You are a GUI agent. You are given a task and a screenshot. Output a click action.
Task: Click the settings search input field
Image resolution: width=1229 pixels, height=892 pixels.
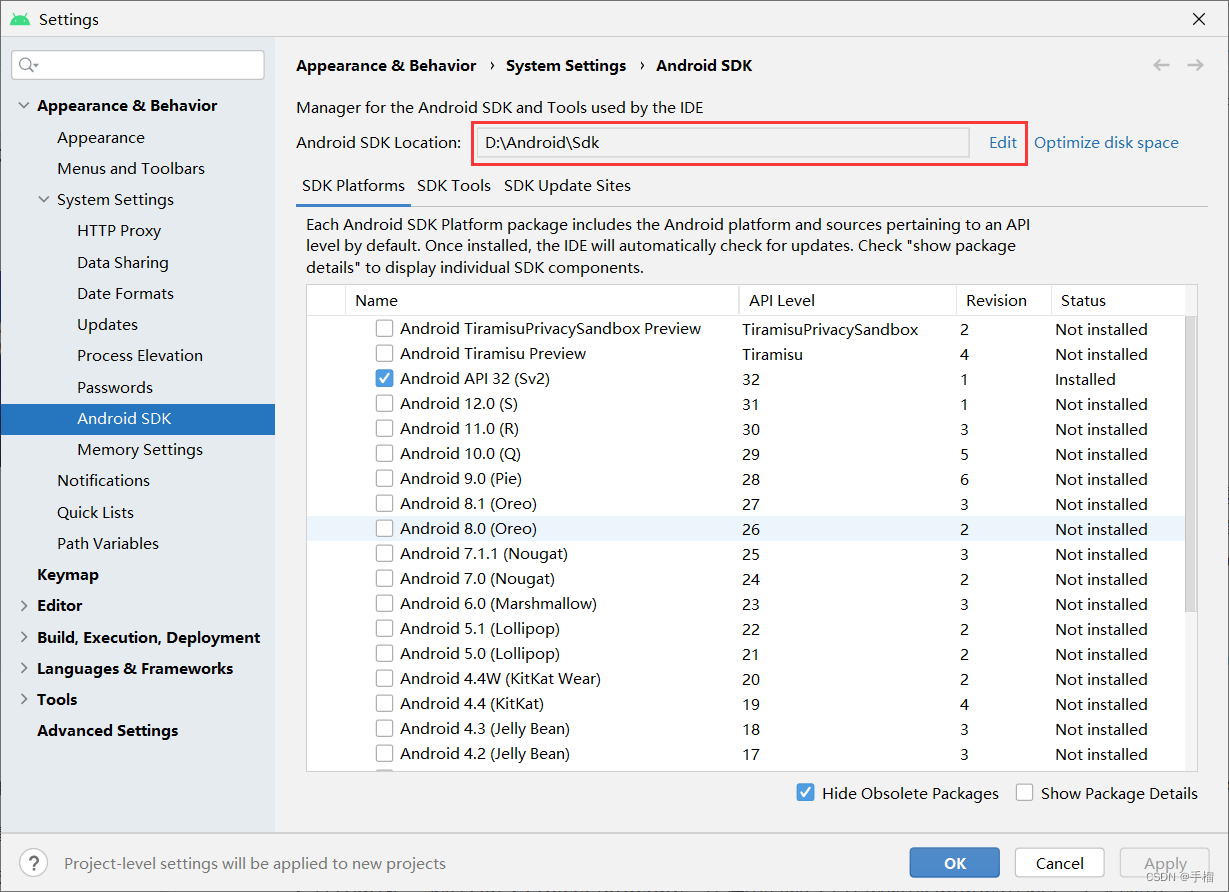pyautogui.click(x=138, y=65)
